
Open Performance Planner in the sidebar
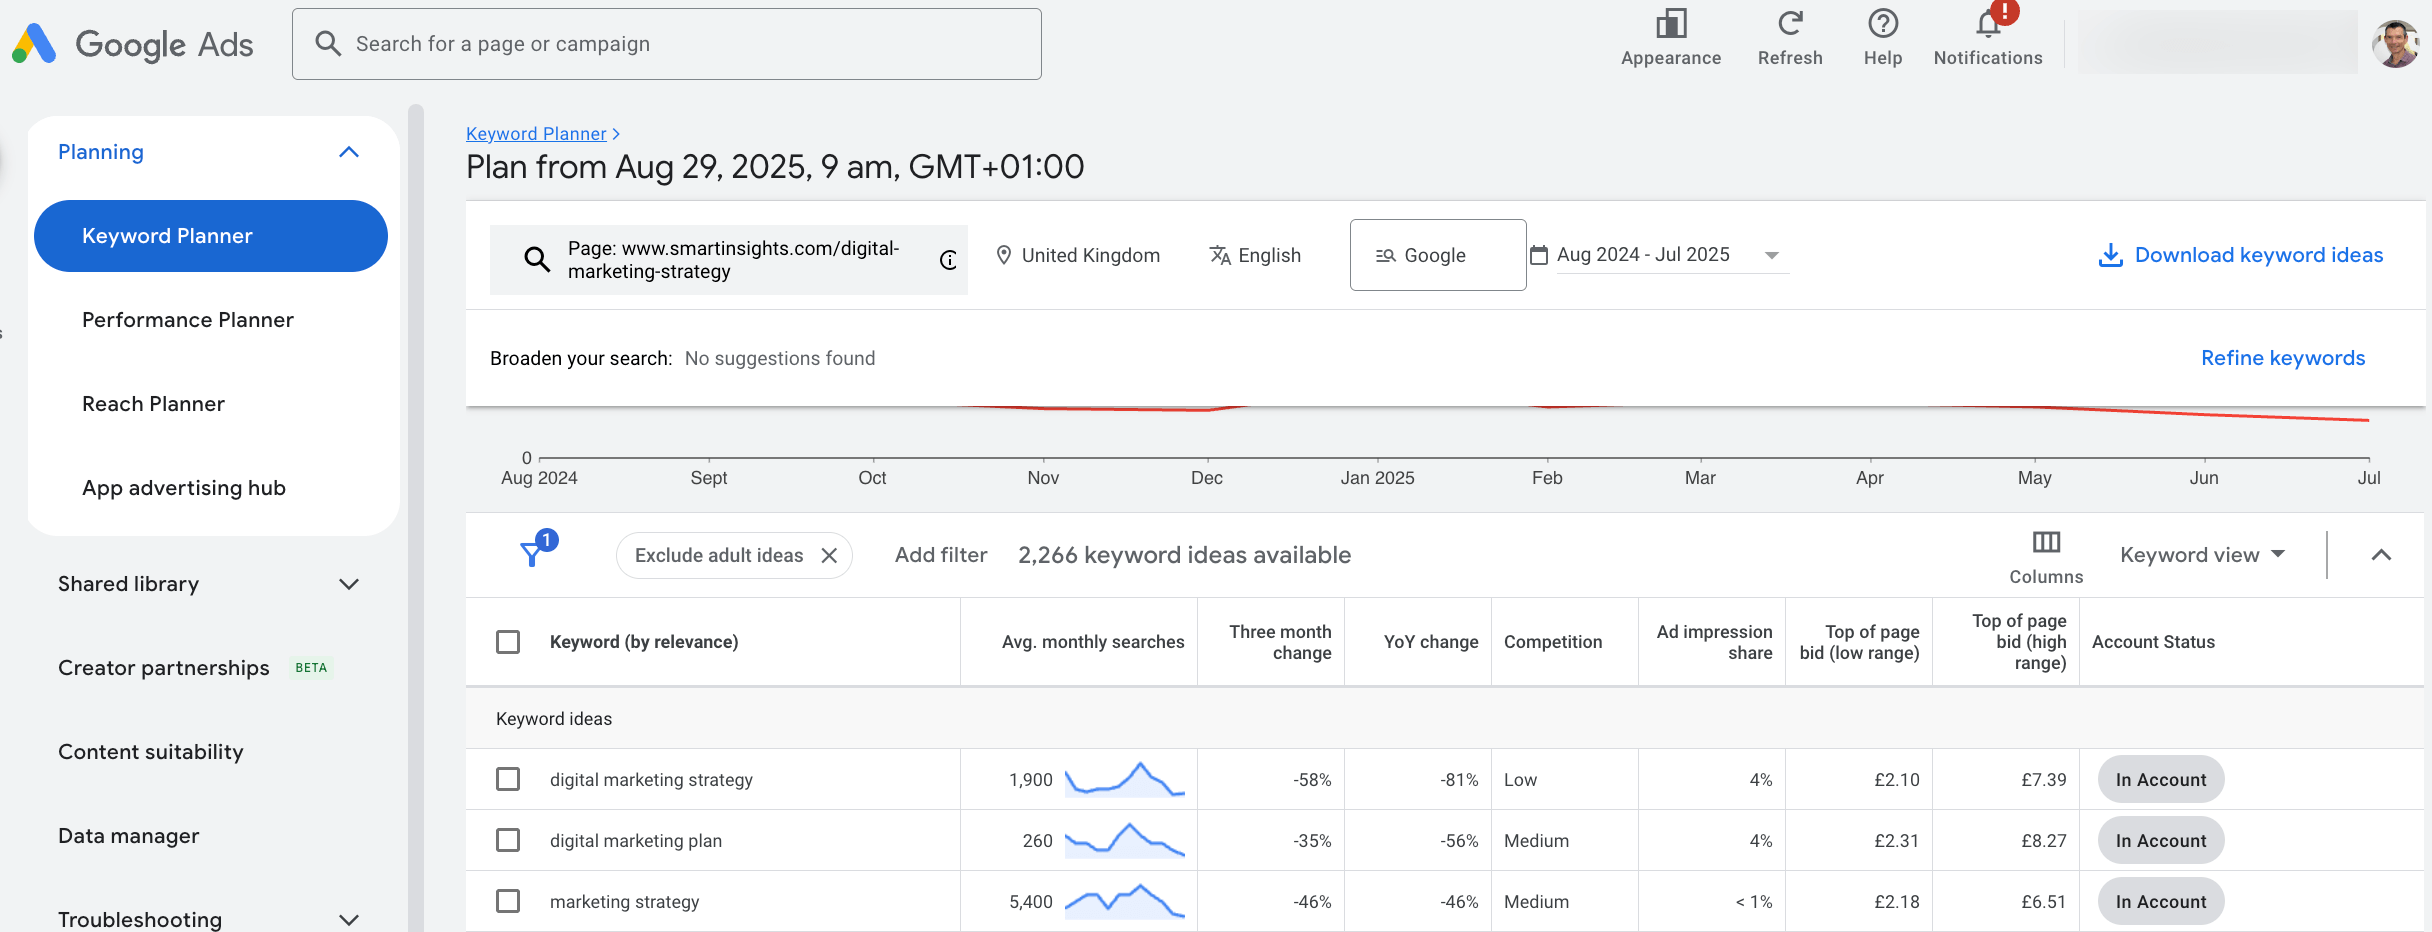pos(188,320)
